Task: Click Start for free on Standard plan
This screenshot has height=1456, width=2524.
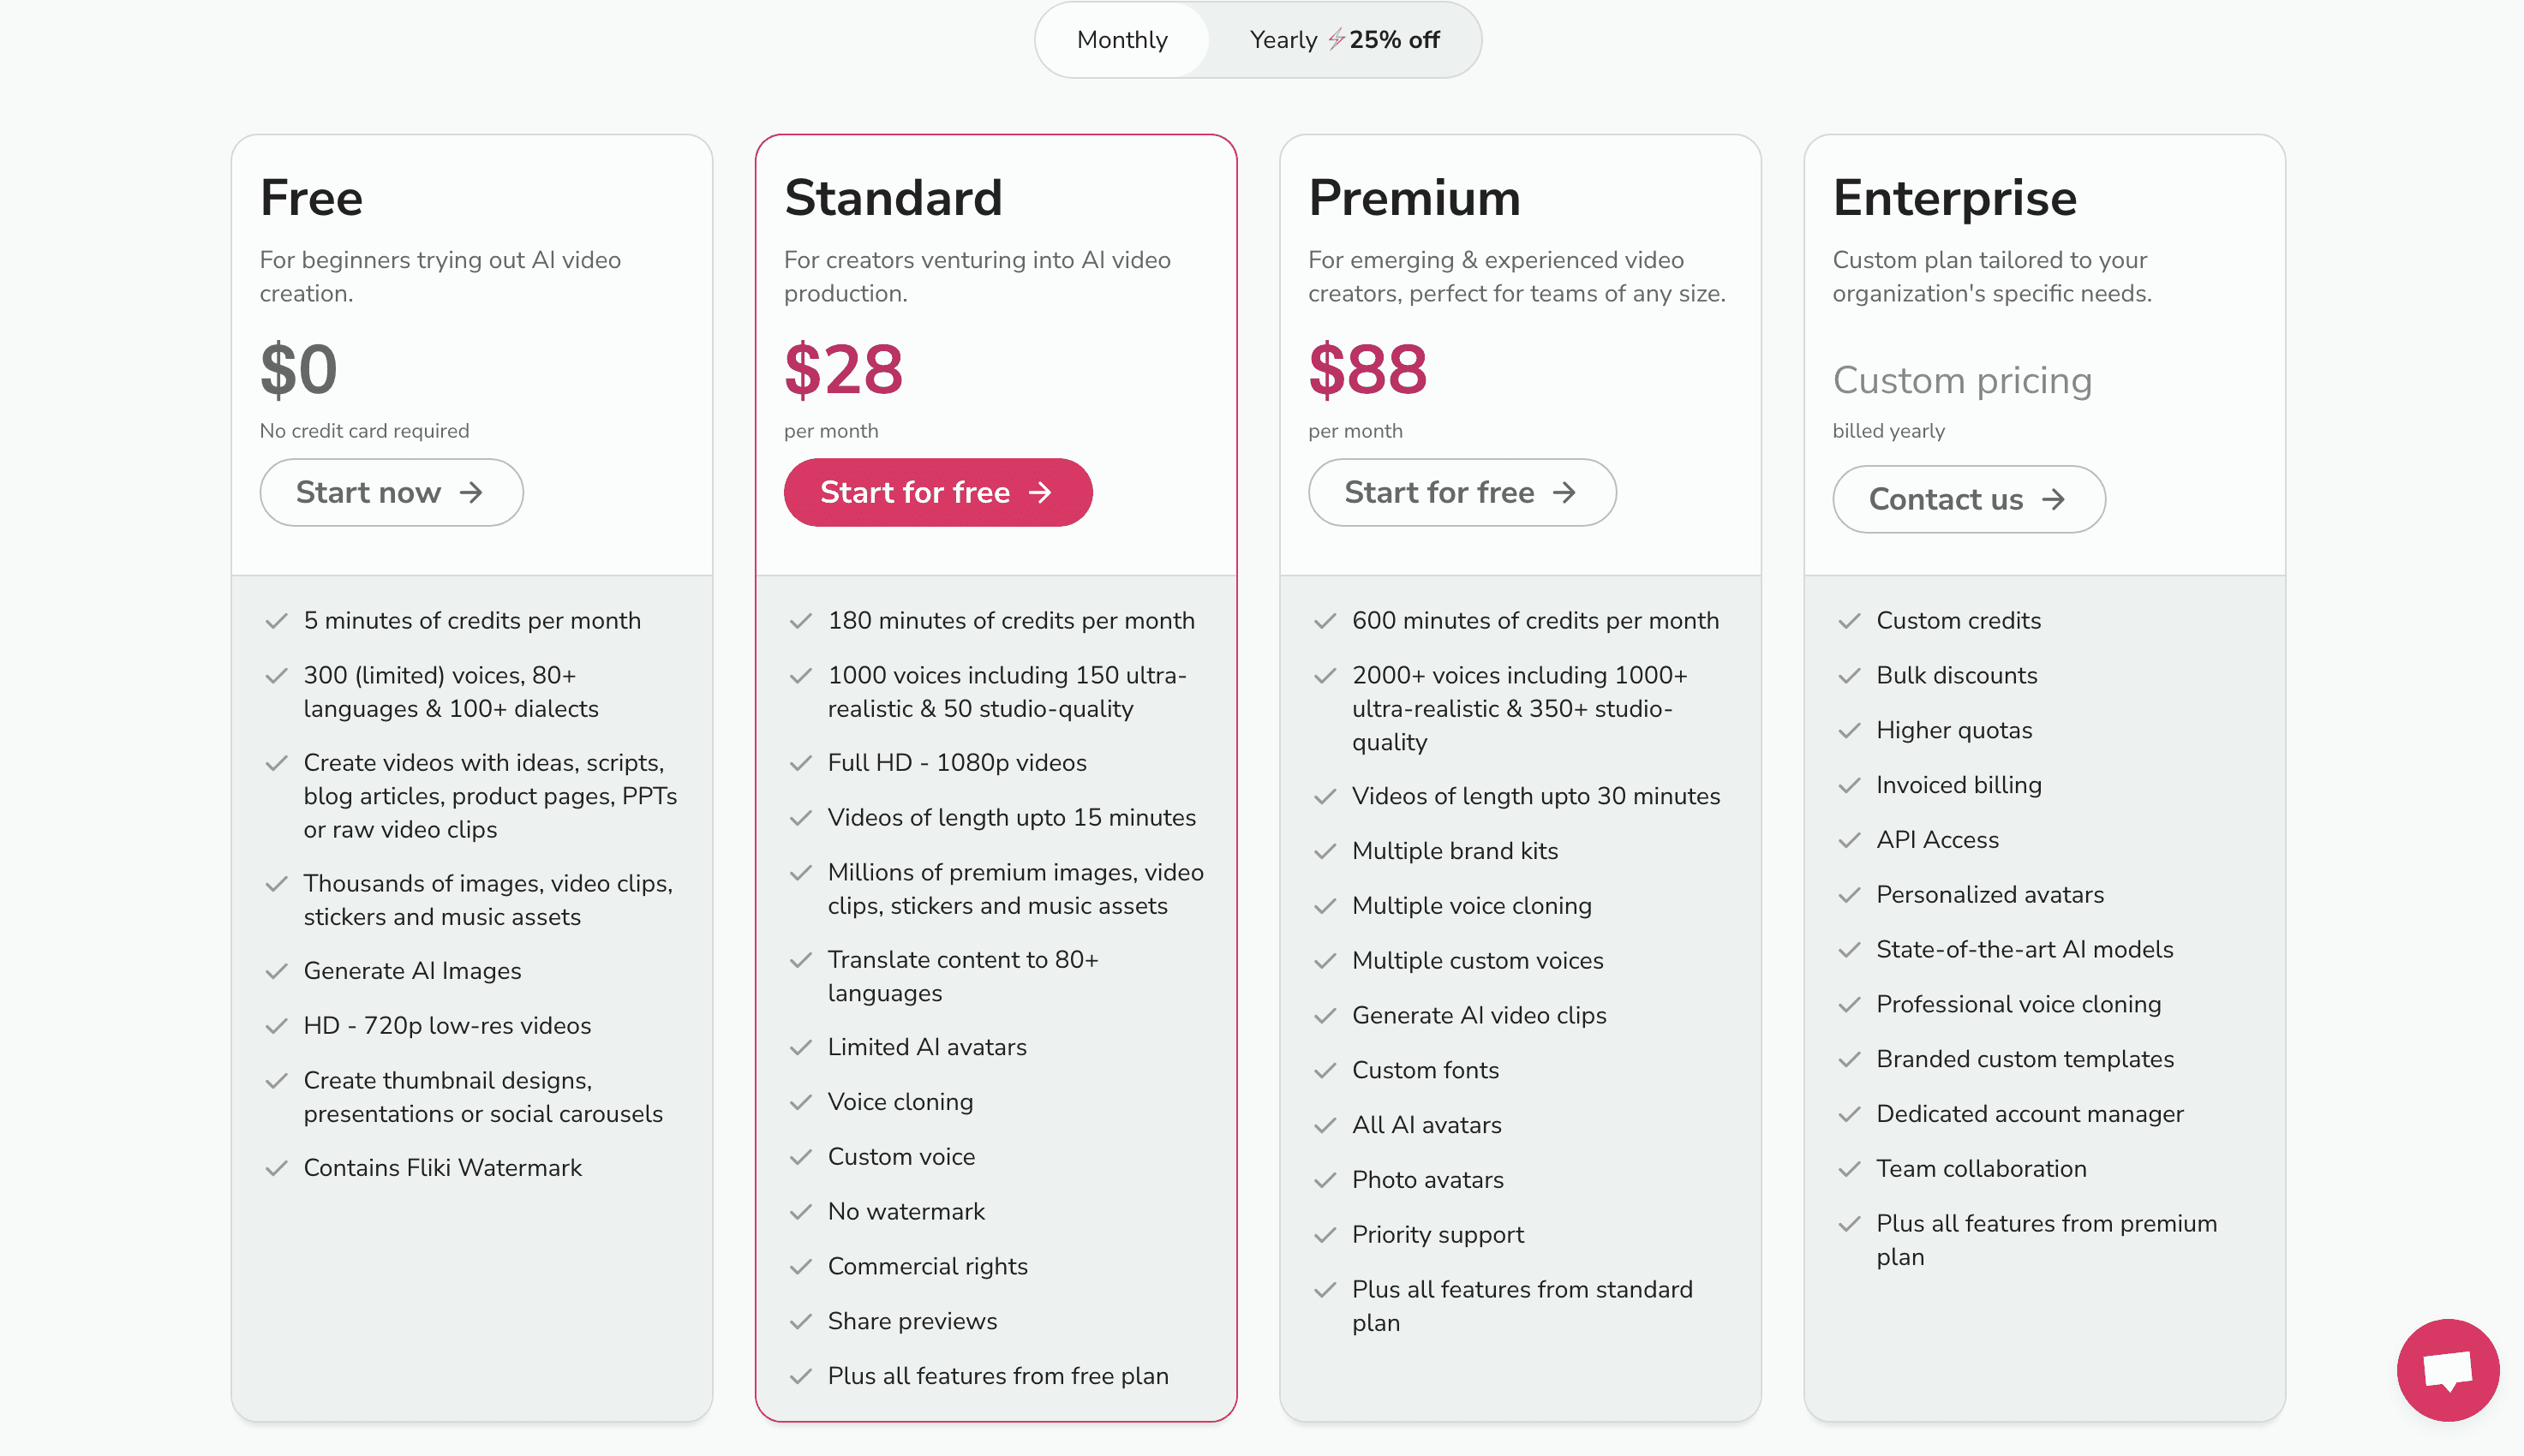Action: coord(937,492)
